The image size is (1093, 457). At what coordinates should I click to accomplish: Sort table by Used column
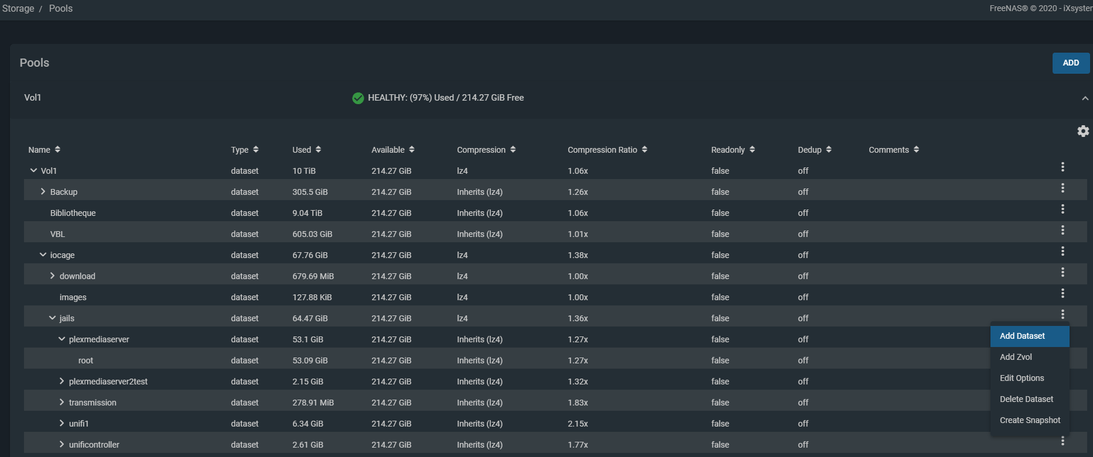click(306, 150)
